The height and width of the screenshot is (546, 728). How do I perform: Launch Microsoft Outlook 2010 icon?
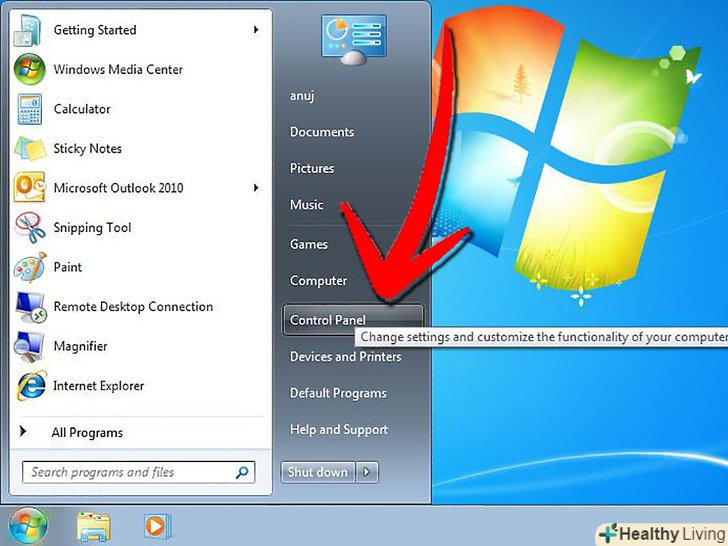(x=29, y=188)
